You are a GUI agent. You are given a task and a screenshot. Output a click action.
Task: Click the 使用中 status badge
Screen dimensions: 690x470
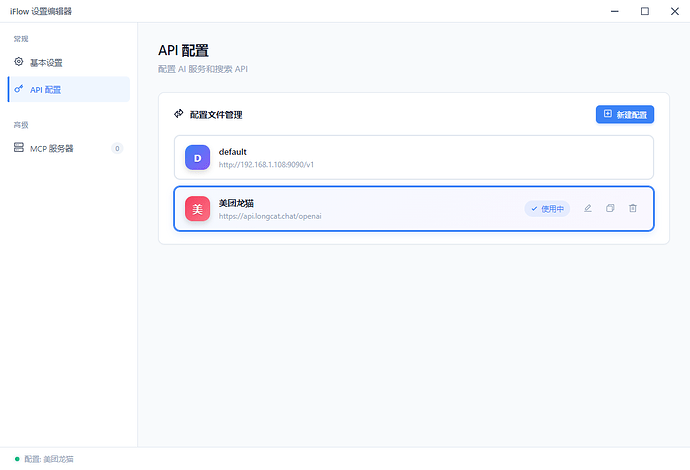(547, 208)
